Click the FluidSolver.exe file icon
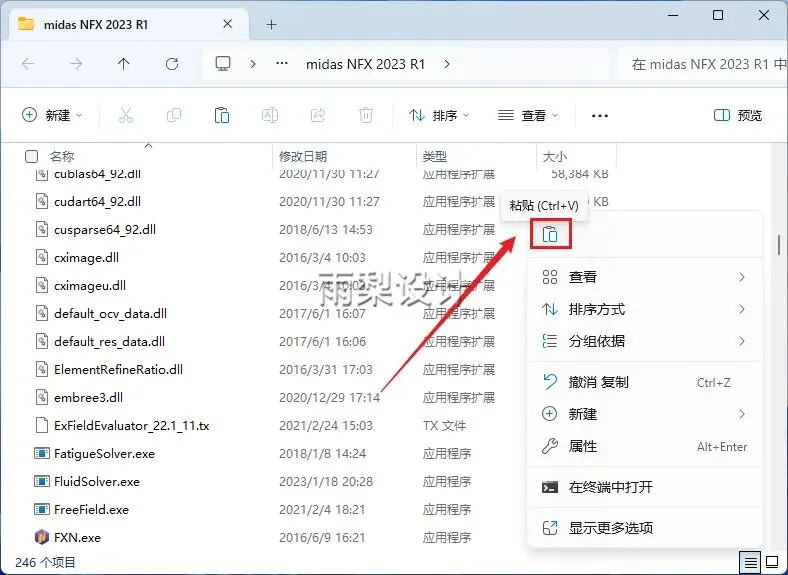Viewport: 788px width, 575px height. pyautogui.click(x=42, y=482)
